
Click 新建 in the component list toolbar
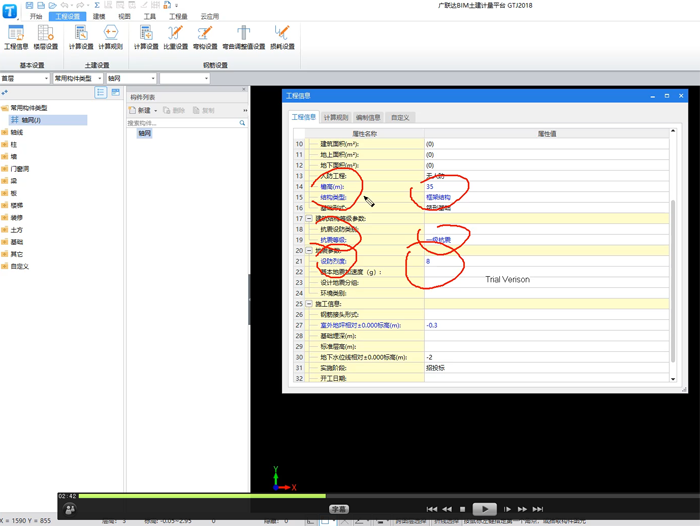[x=140, y=110]
